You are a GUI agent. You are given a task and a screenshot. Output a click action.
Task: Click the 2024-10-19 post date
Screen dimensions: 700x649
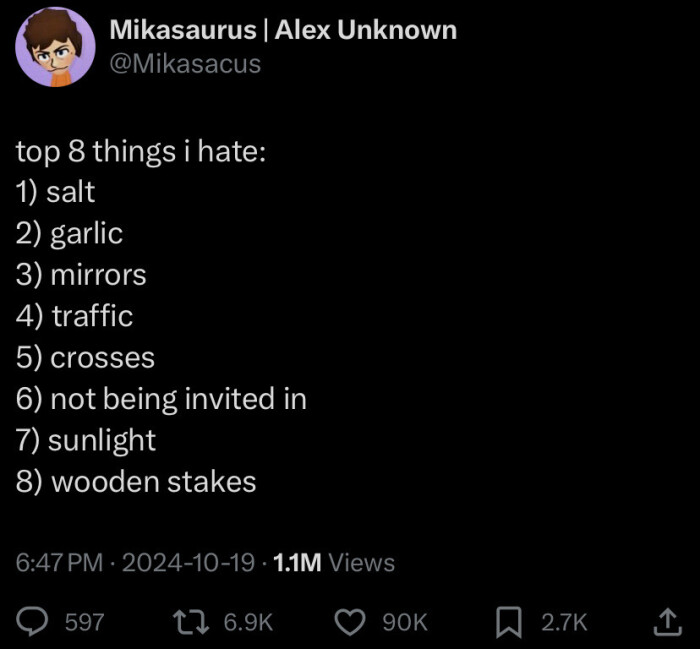point(189,563)
